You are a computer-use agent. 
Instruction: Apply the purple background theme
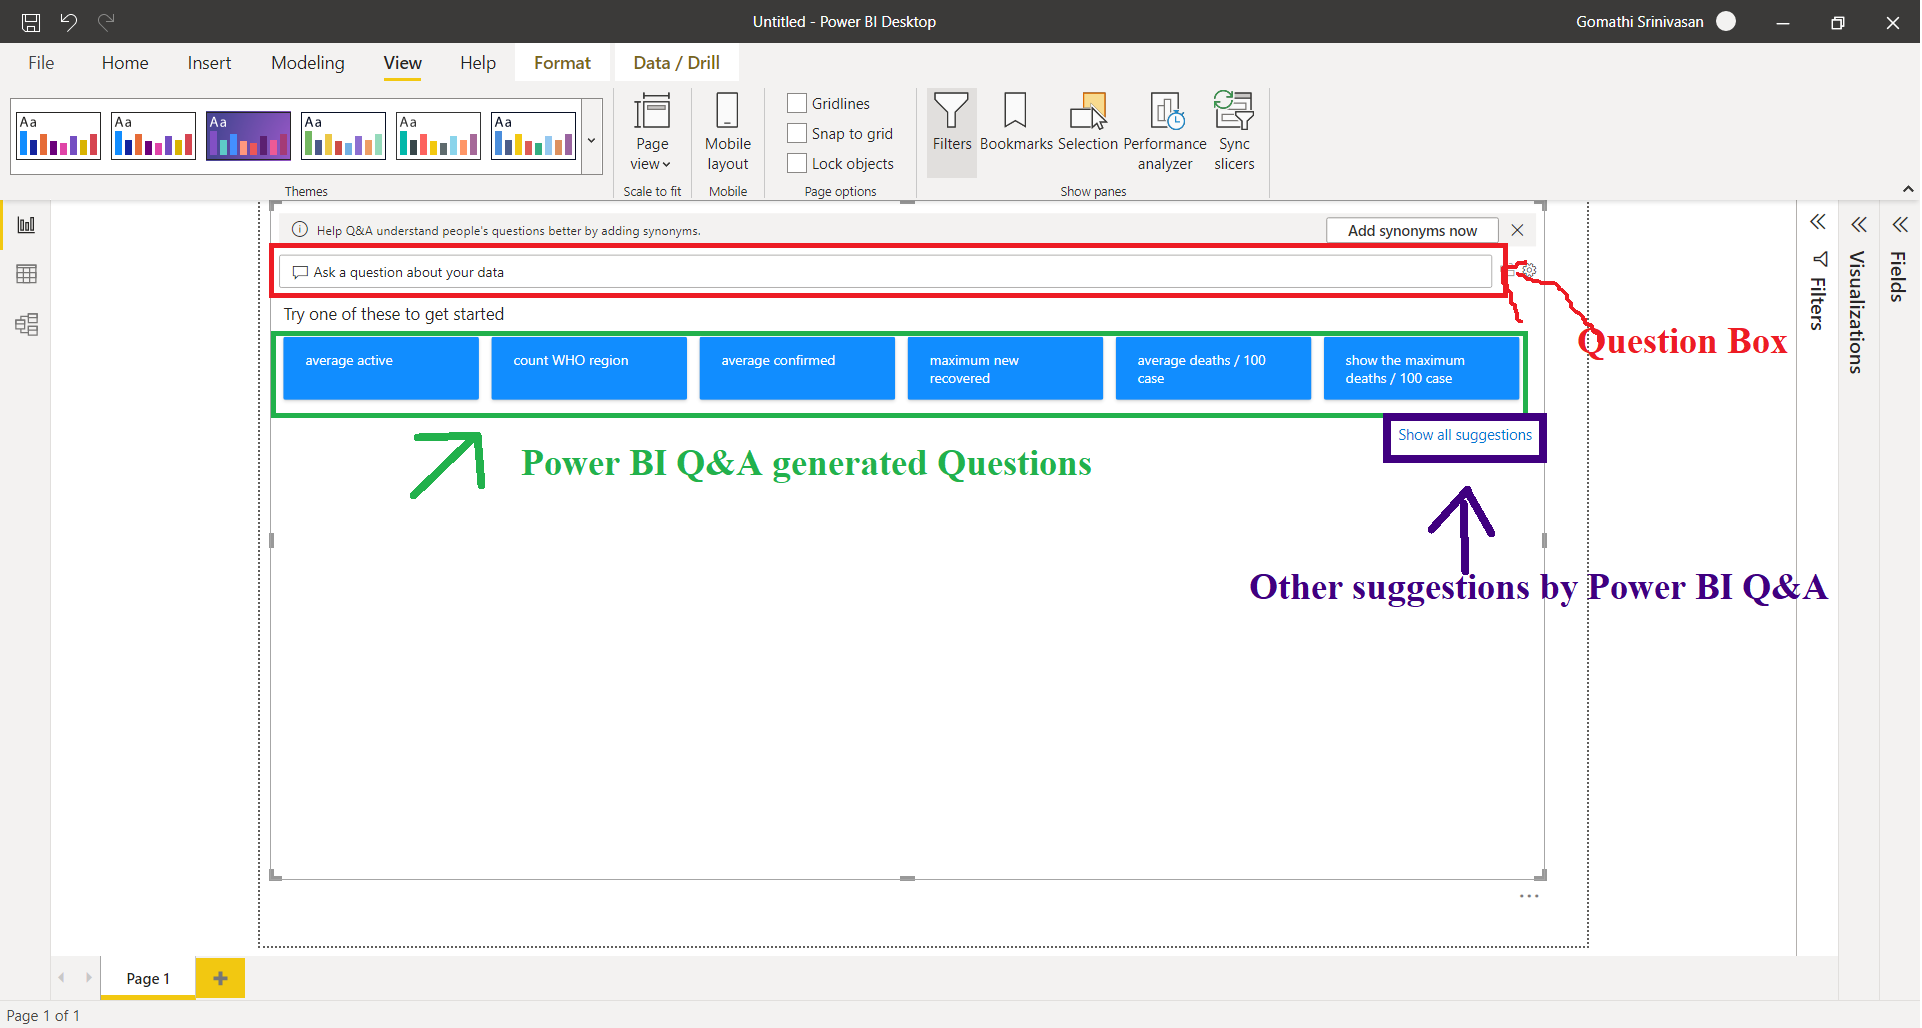click(249, 136)
